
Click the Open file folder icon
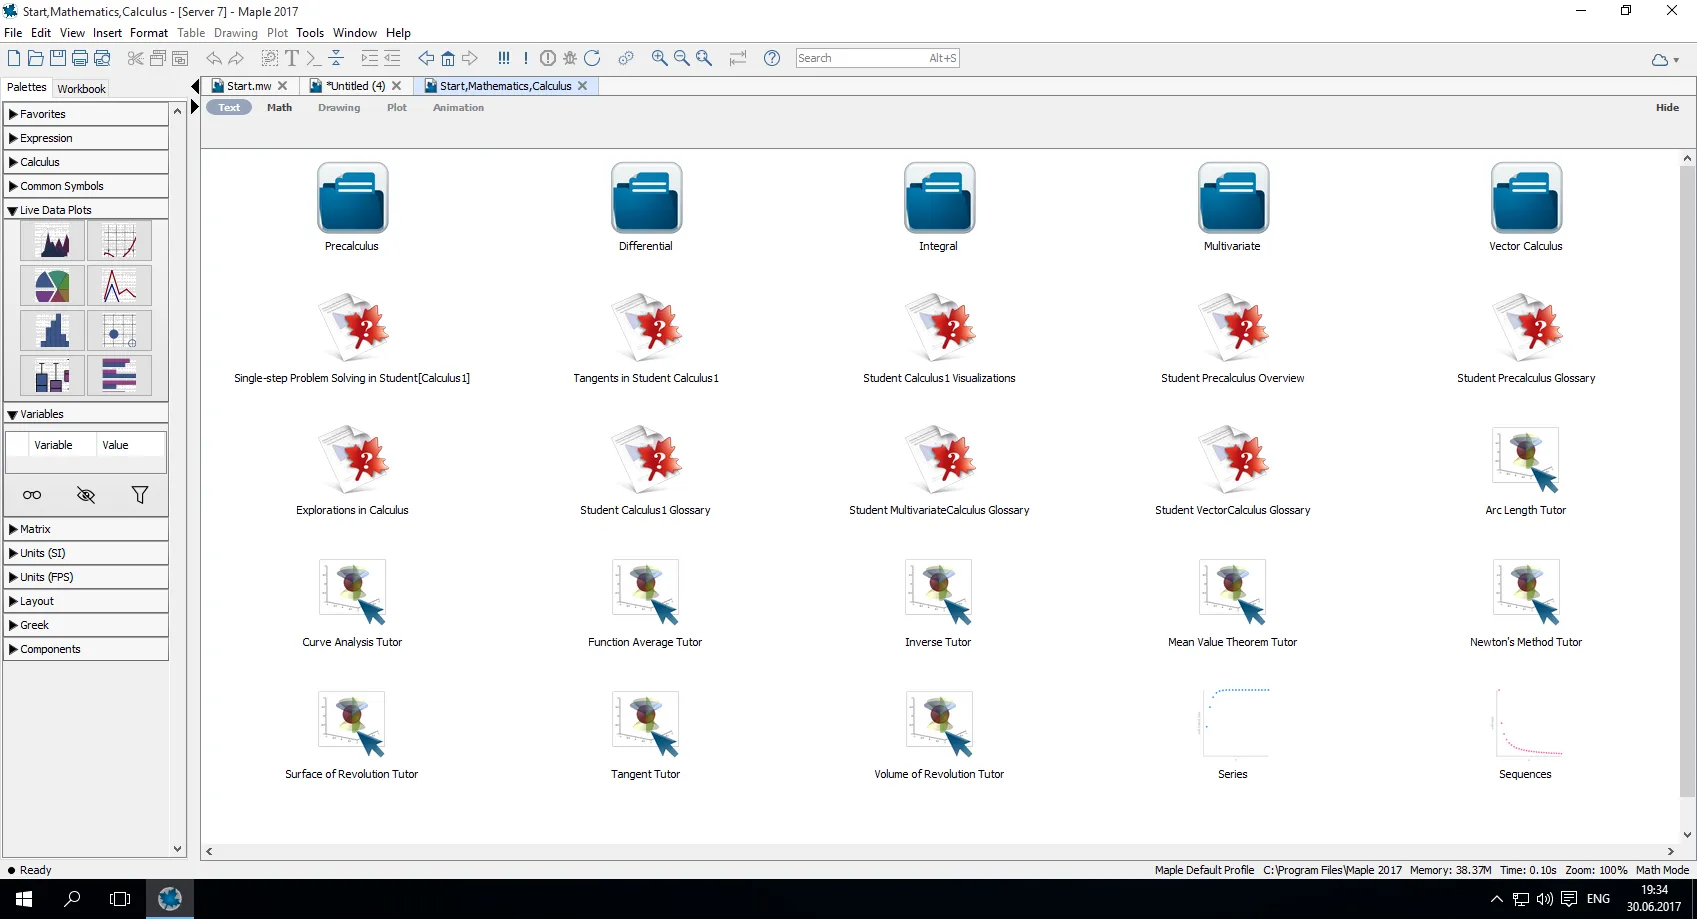coord(36,58)
